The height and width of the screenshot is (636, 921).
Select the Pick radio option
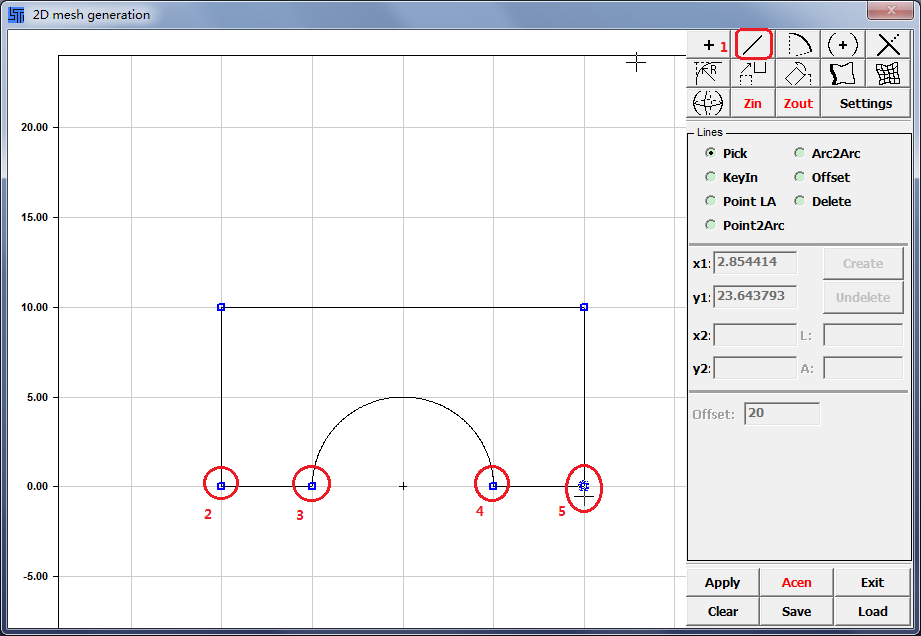click(x=711, y=153)
